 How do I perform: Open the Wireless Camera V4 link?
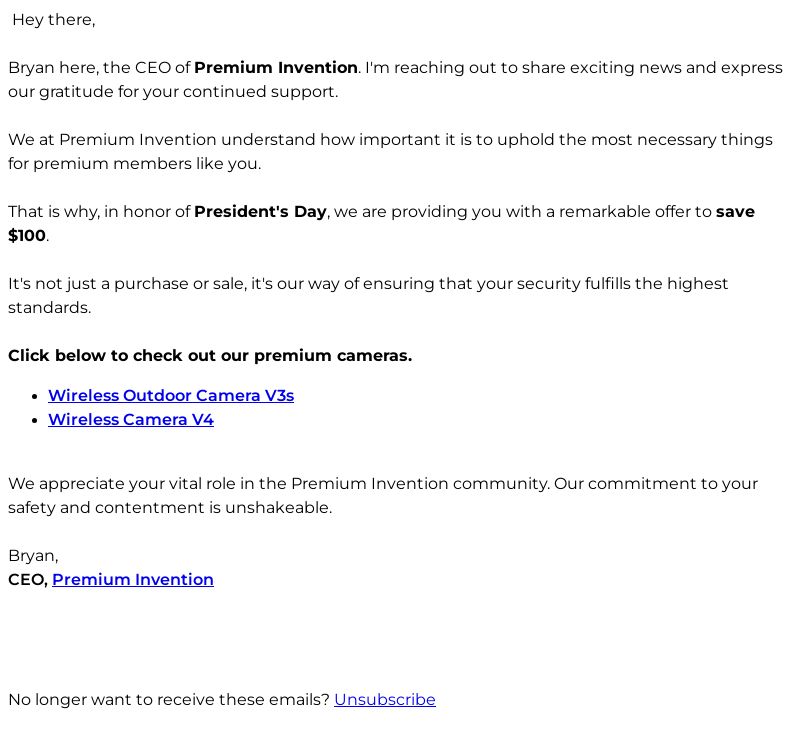point(131,420)
